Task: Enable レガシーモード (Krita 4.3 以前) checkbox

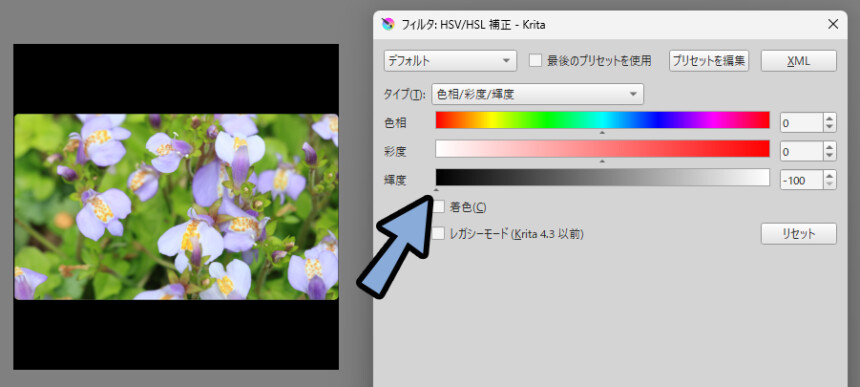Action: (439, 234)
